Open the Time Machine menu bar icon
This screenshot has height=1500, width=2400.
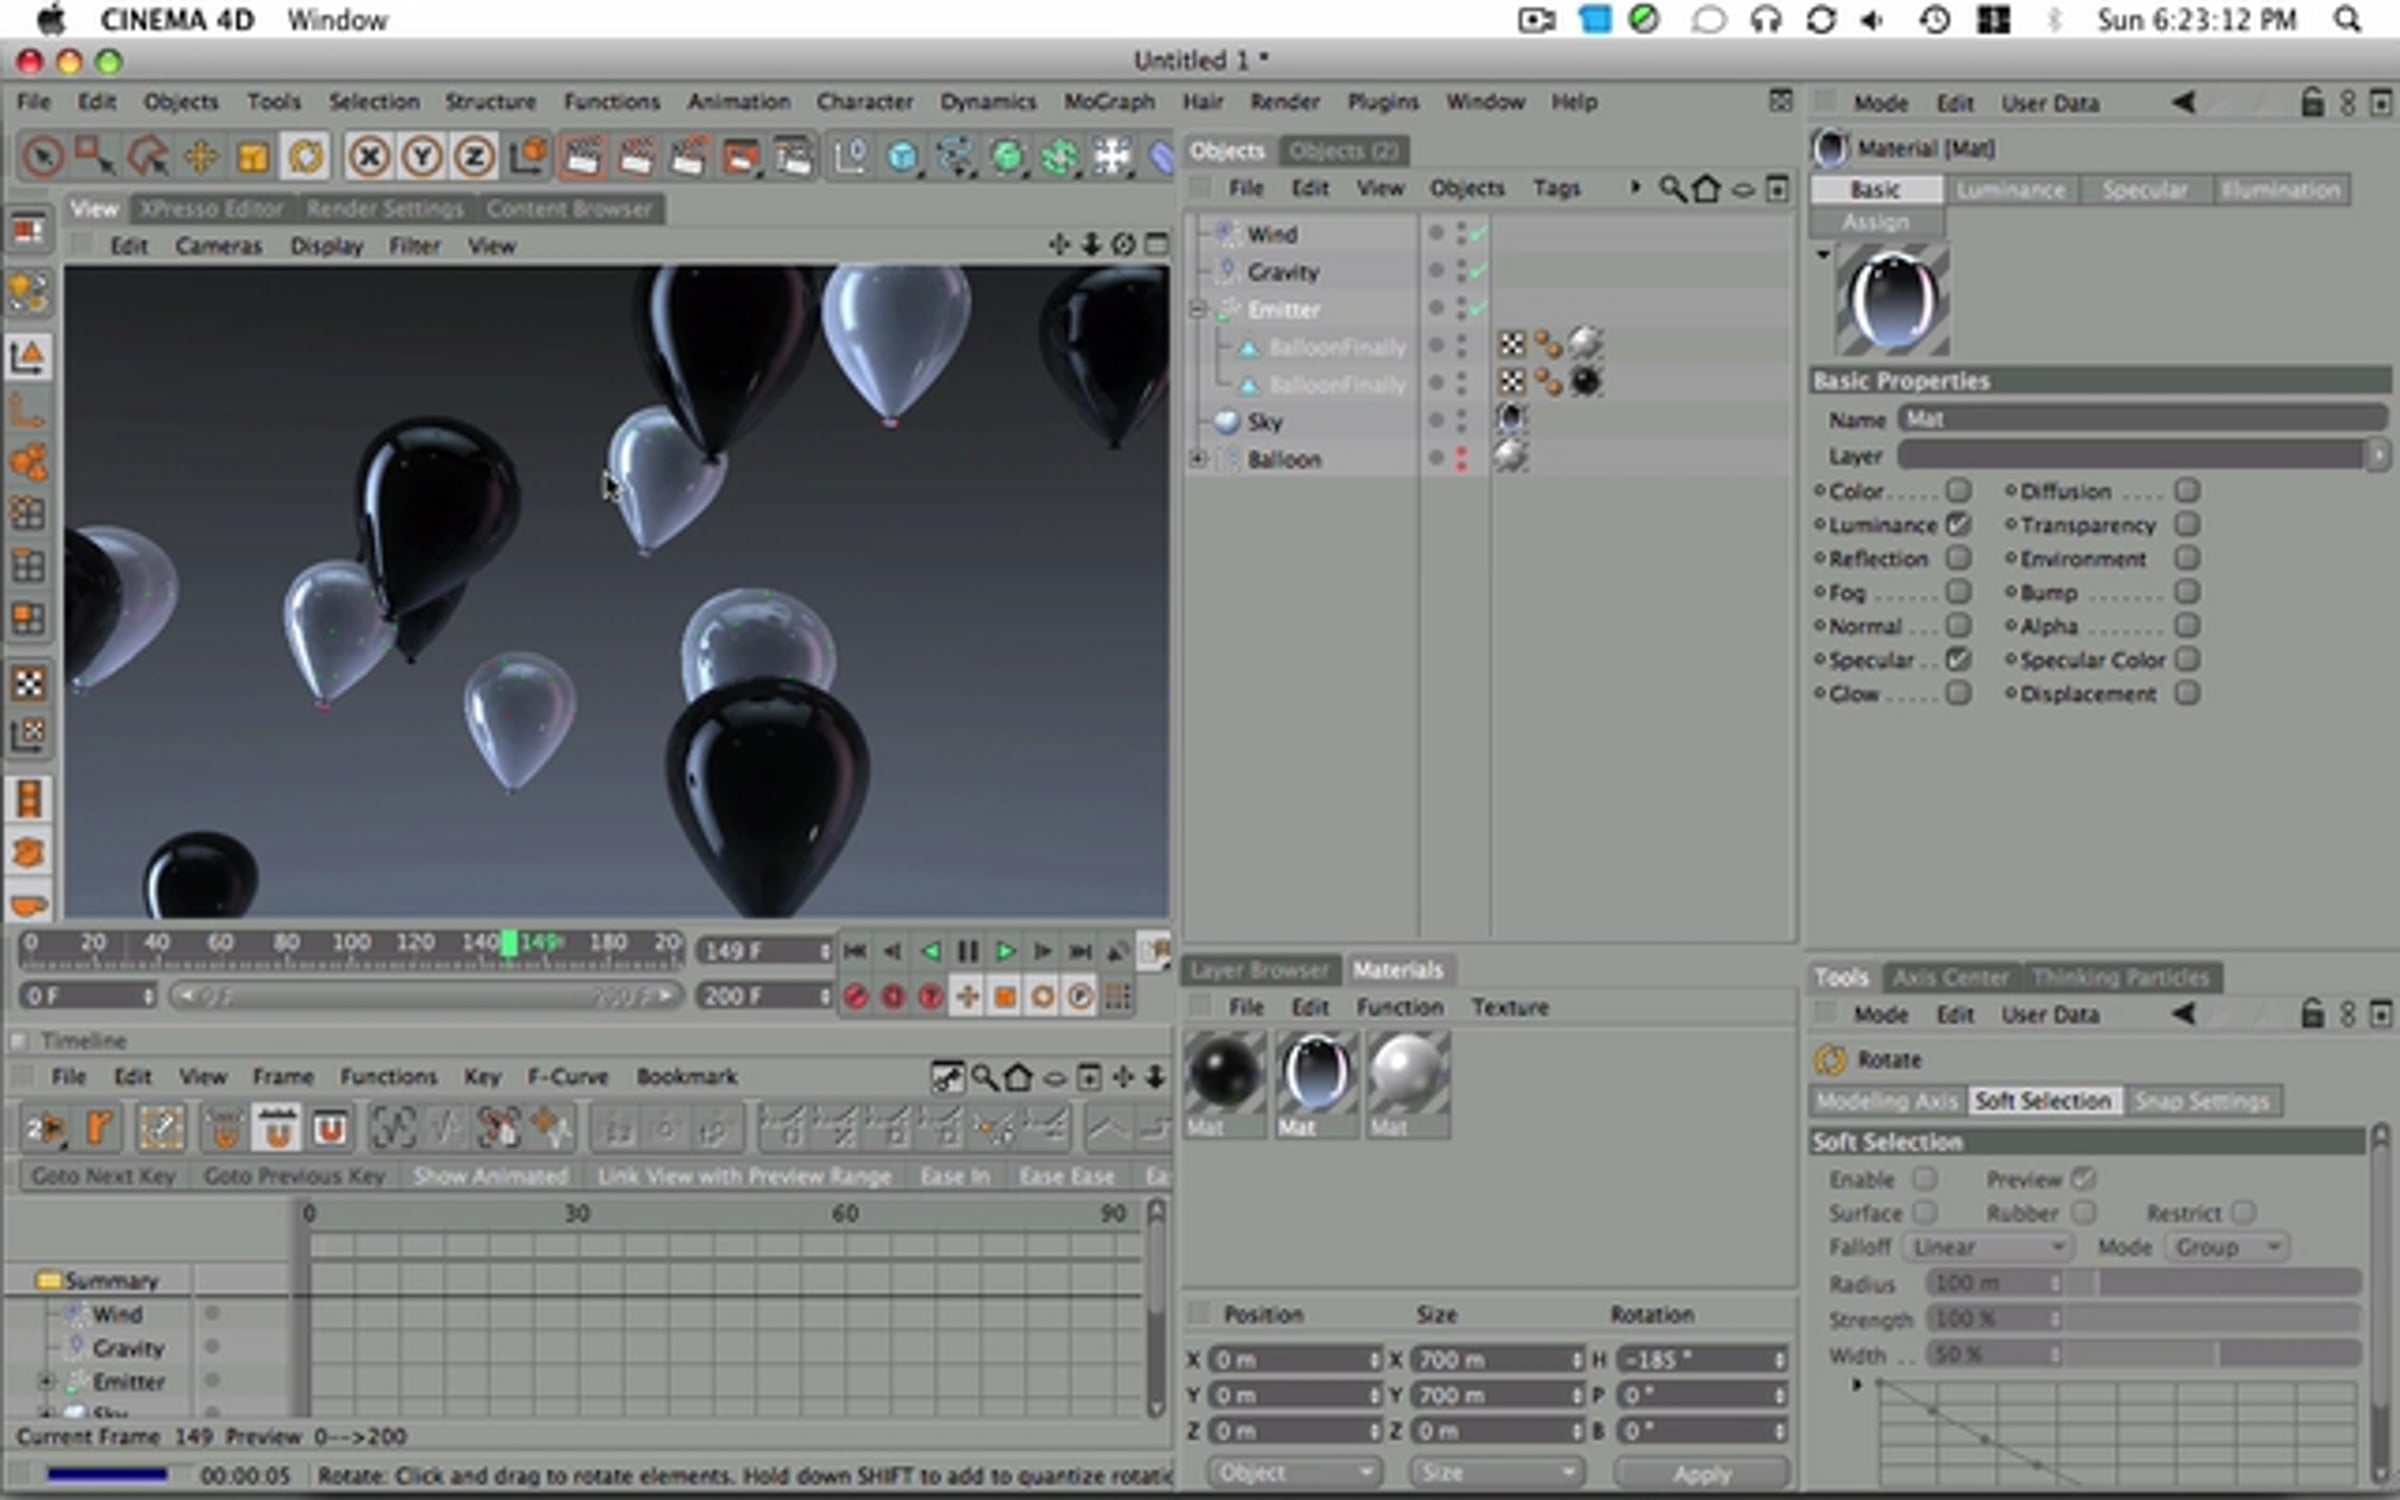coord(1934,20)
